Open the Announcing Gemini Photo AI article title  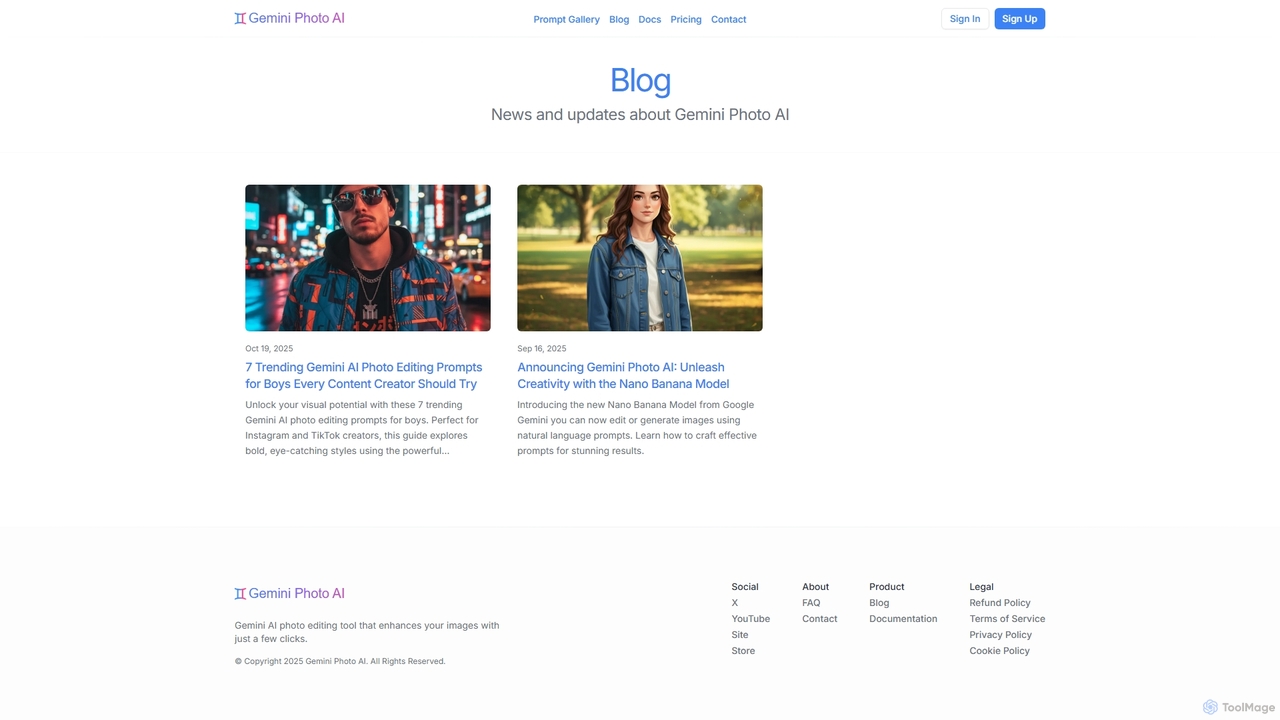coord(623,375)
